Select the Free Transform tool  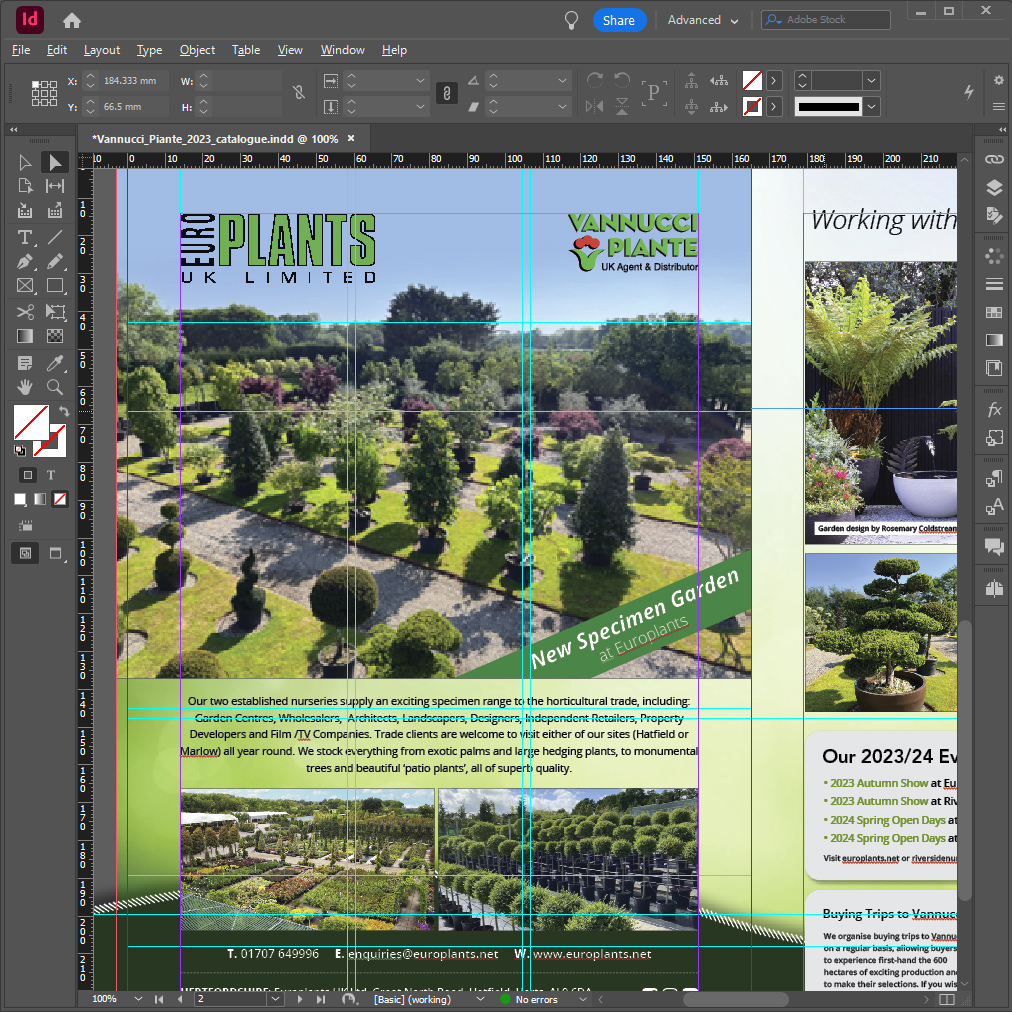pyautogui.click(x=54, y=312)
